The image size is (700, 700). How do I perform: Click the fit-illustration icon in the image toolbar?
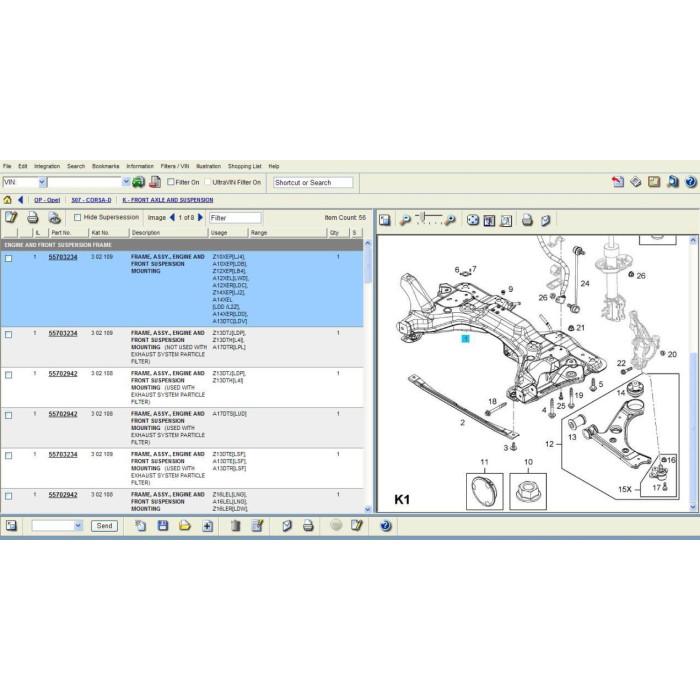click(x=473, y=220)
